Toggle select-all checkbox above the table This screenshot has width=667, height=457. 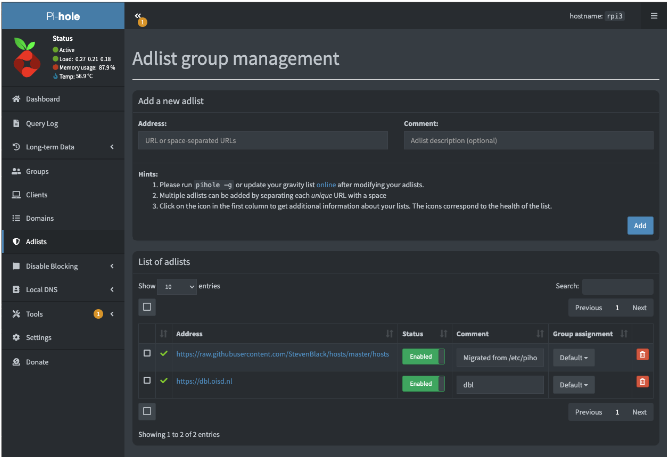click(x=147, y=307)
